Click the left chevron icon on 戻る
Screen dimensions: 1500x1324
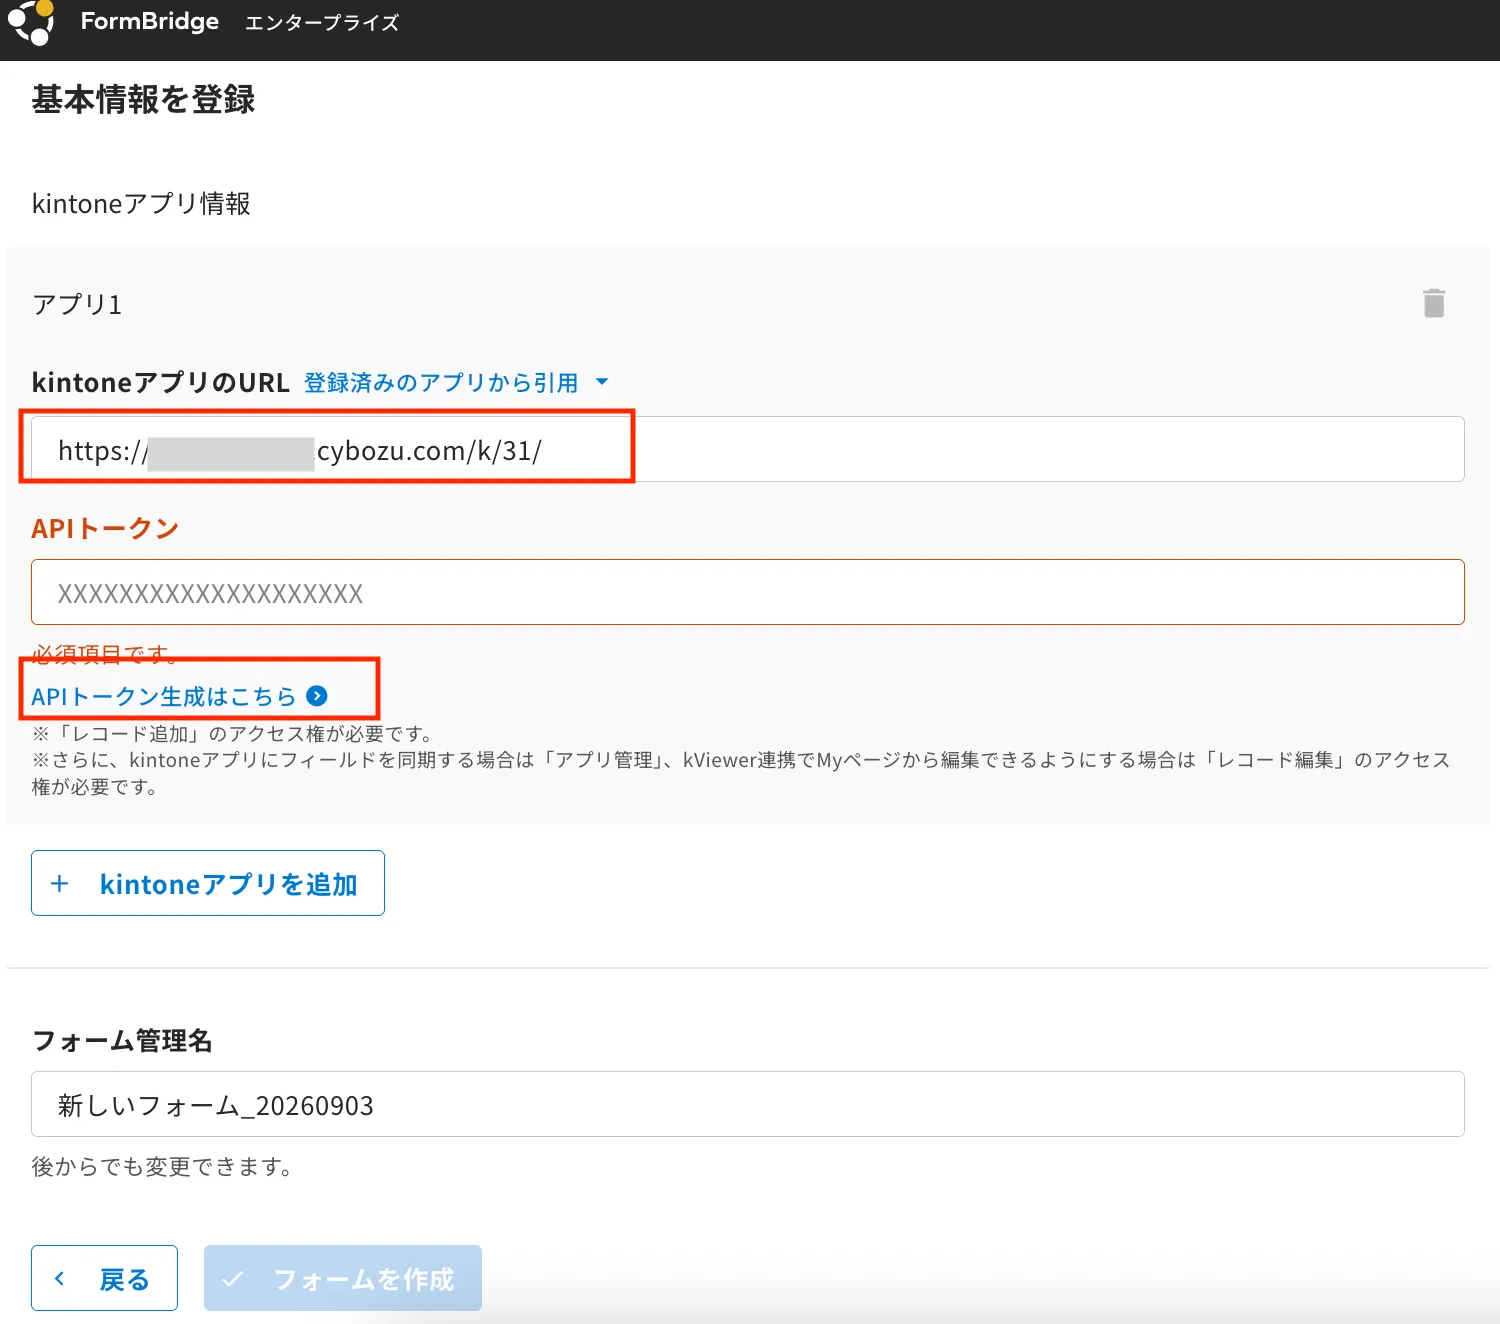tap(60, 1278)
